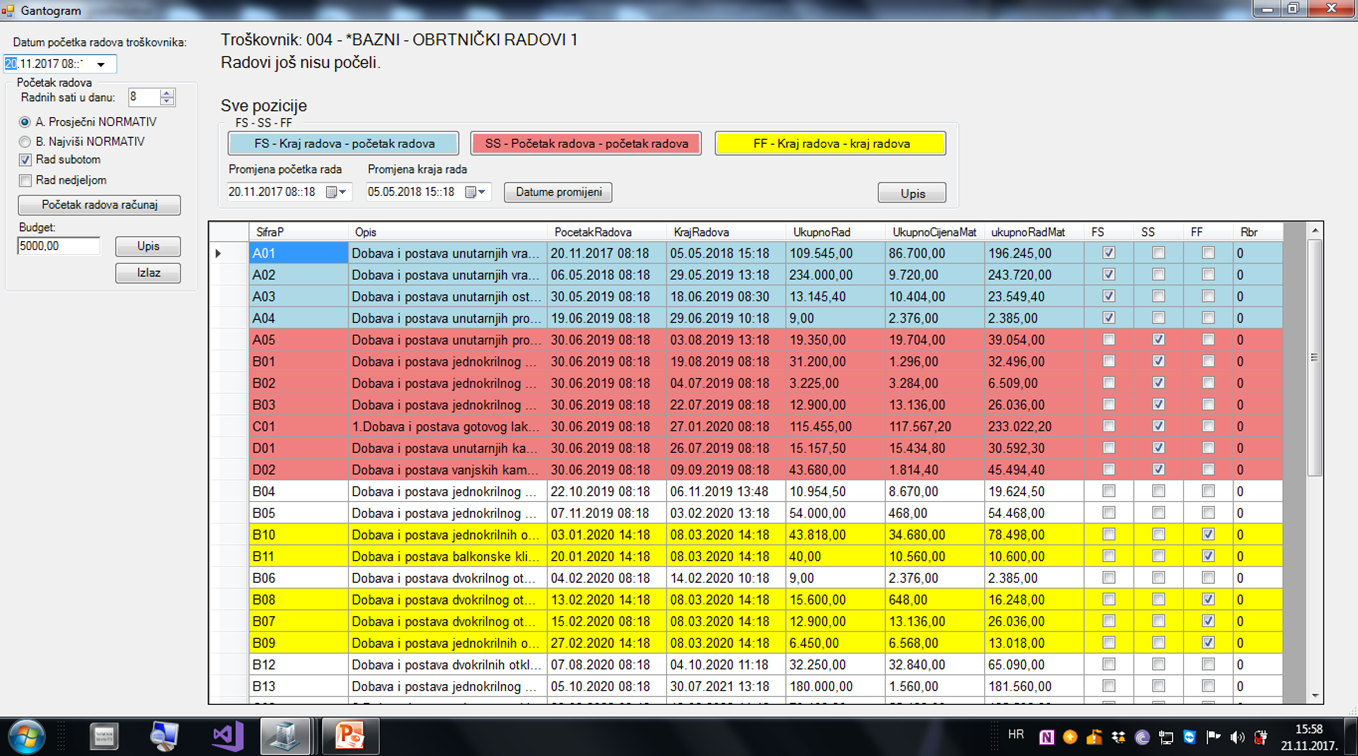
Task: Click the Rbr column header
Action: [1257, 232]
